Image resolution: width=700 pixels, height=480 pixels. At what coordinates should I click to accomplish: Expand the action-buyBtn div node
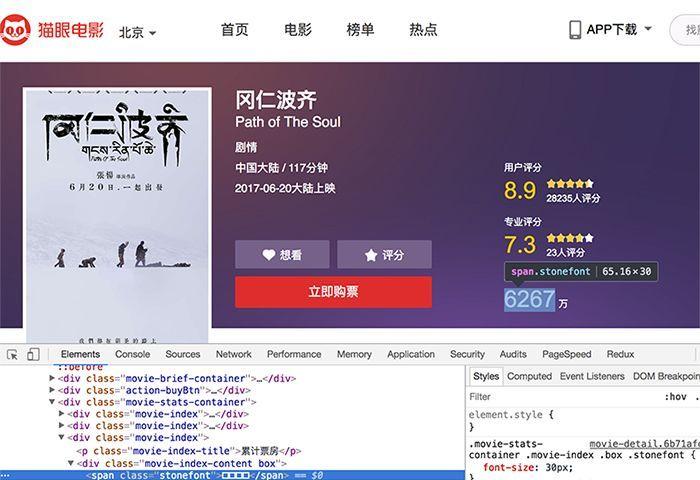pos(52,390)
